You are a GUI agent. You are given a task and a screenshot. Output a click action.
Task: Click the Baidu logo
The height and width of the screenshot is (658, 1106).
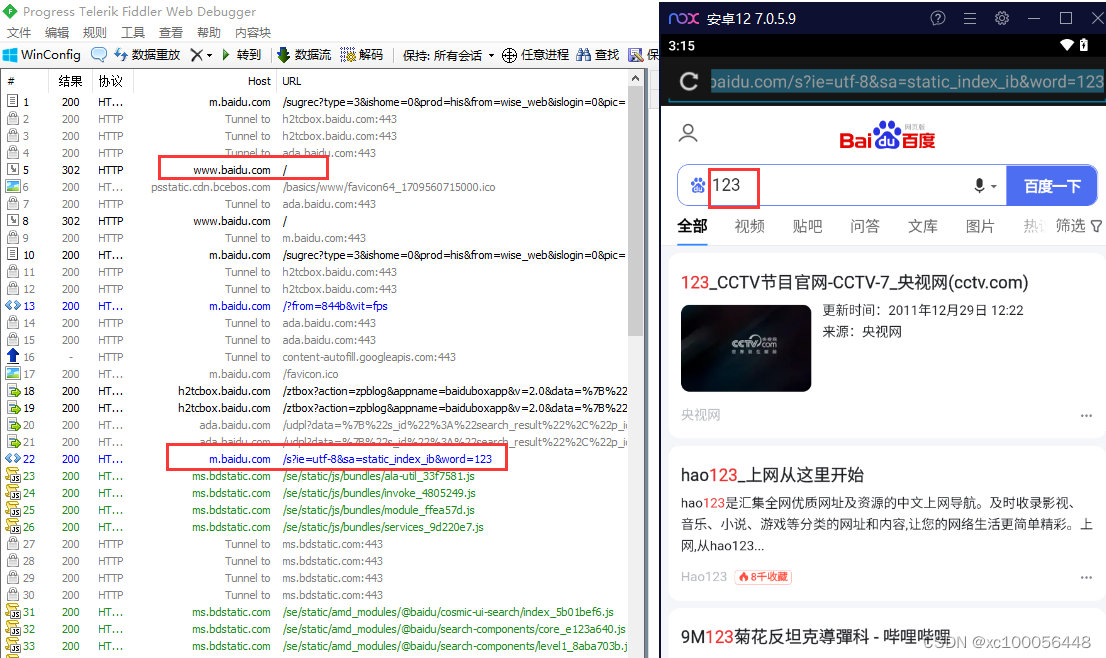tap(887, 135)
